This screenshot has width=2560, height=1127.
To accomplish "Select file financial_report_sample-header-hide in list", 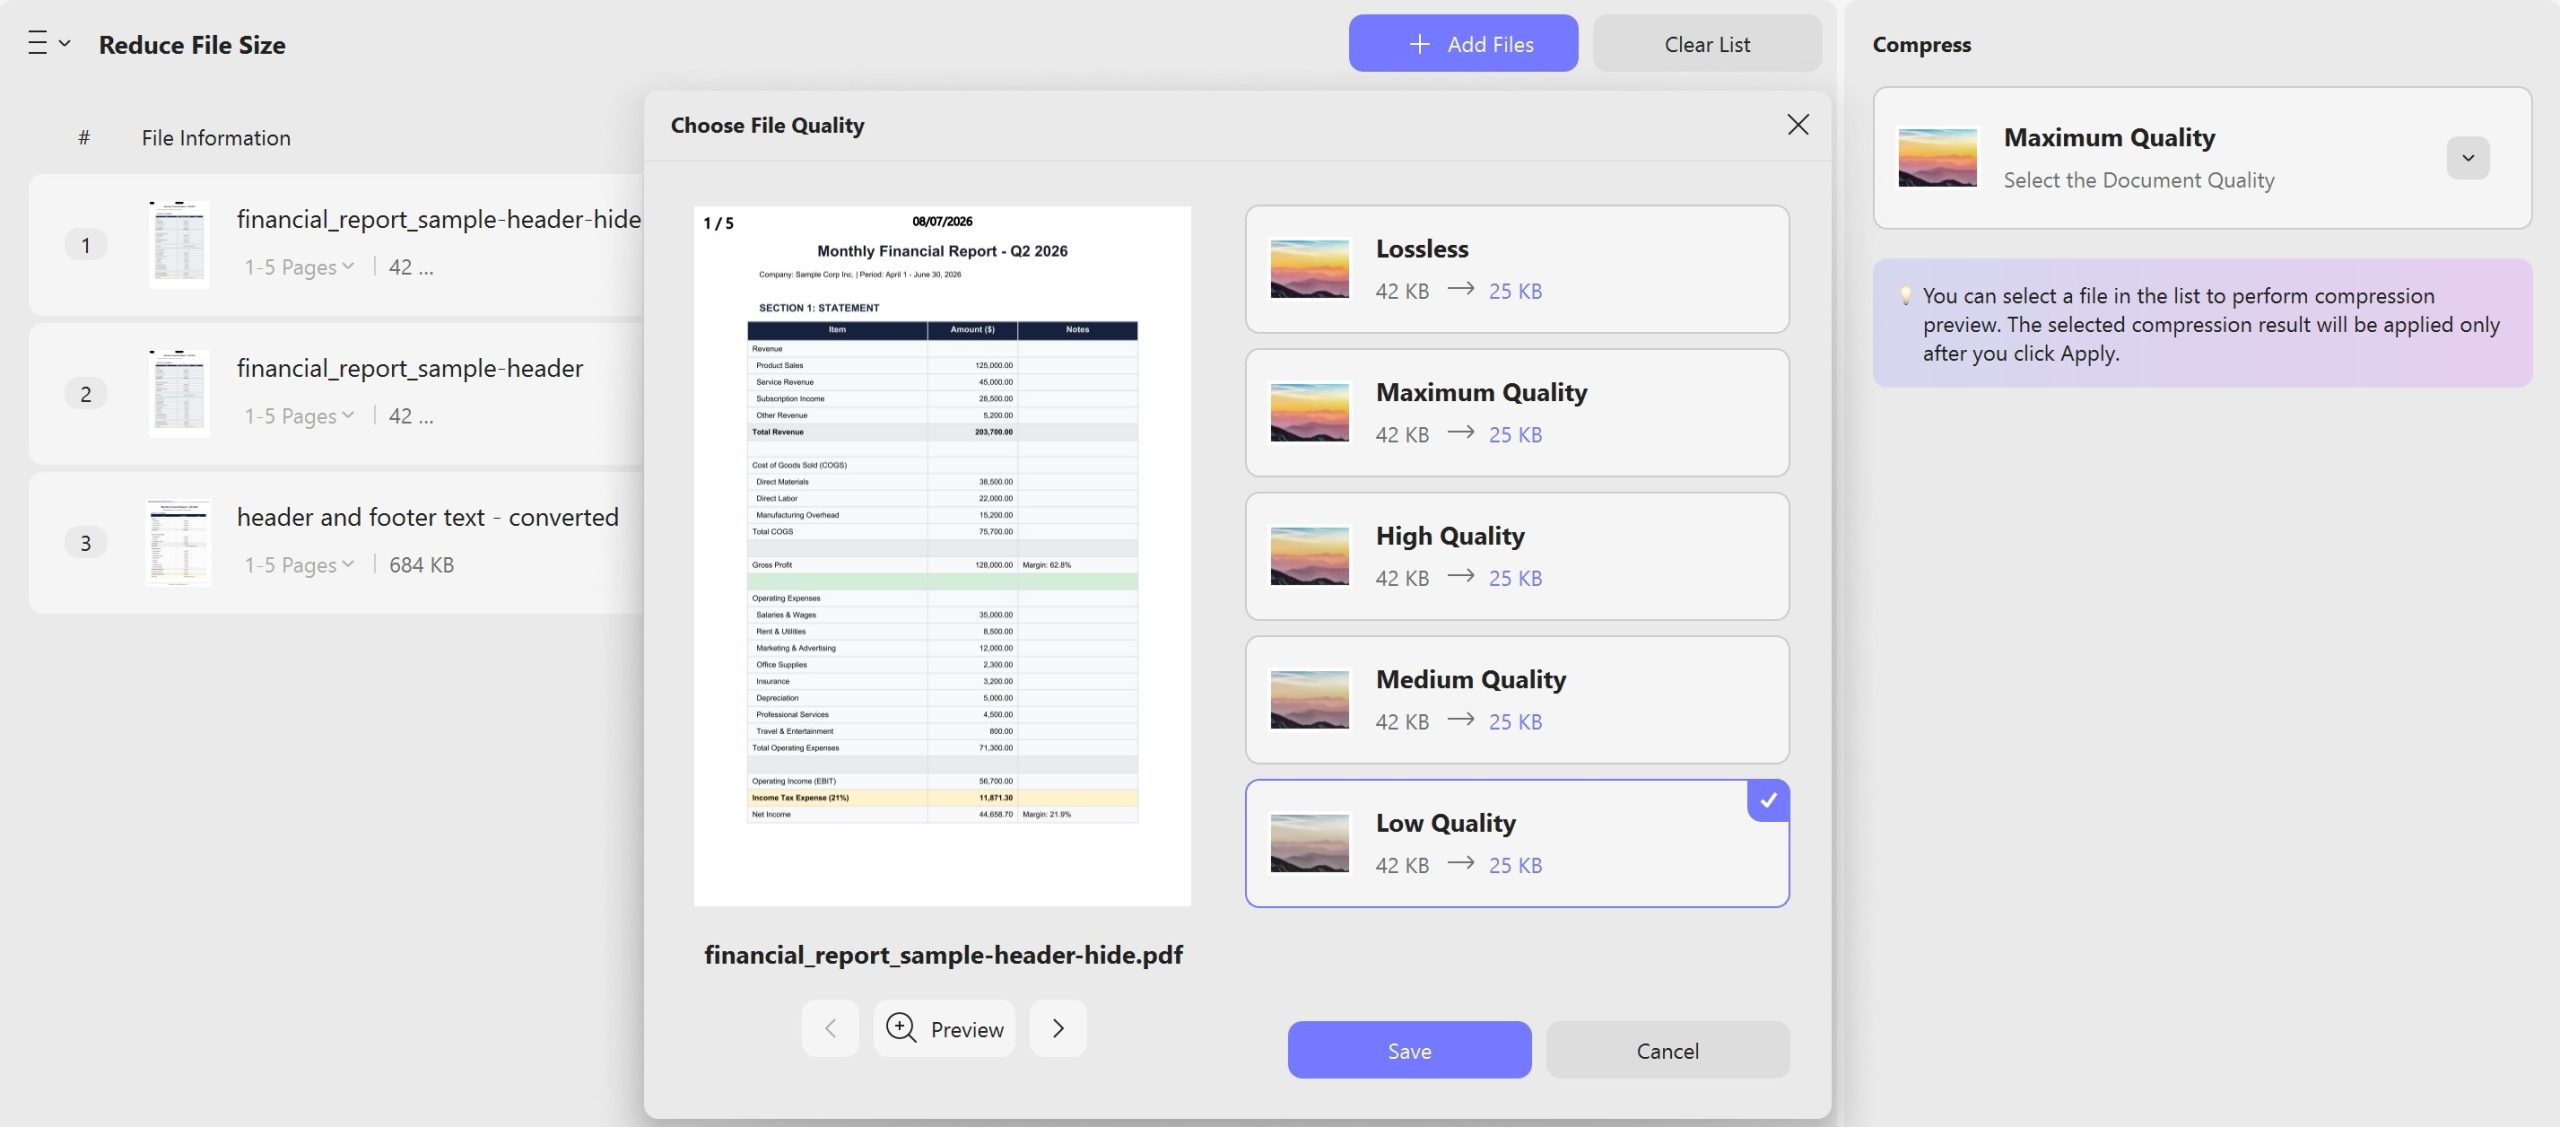I will (336, 245).
